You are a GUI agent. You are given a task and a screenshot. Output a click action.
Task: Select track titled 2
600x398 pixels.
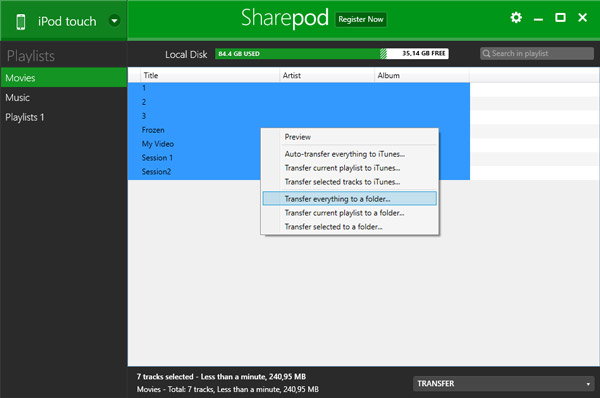(x=298, y=102)
